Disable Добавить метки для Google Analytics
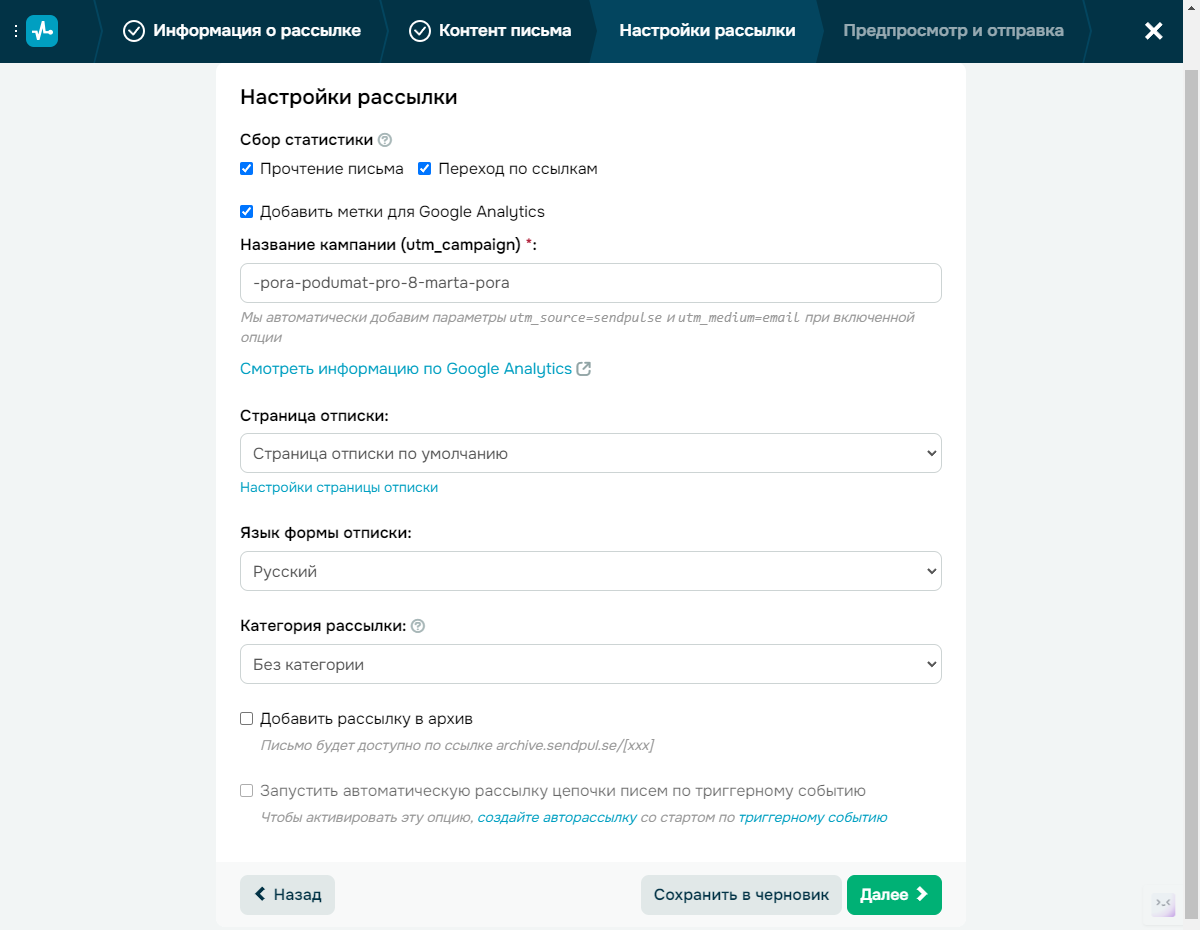1200x930 pixels. (247, 212)
